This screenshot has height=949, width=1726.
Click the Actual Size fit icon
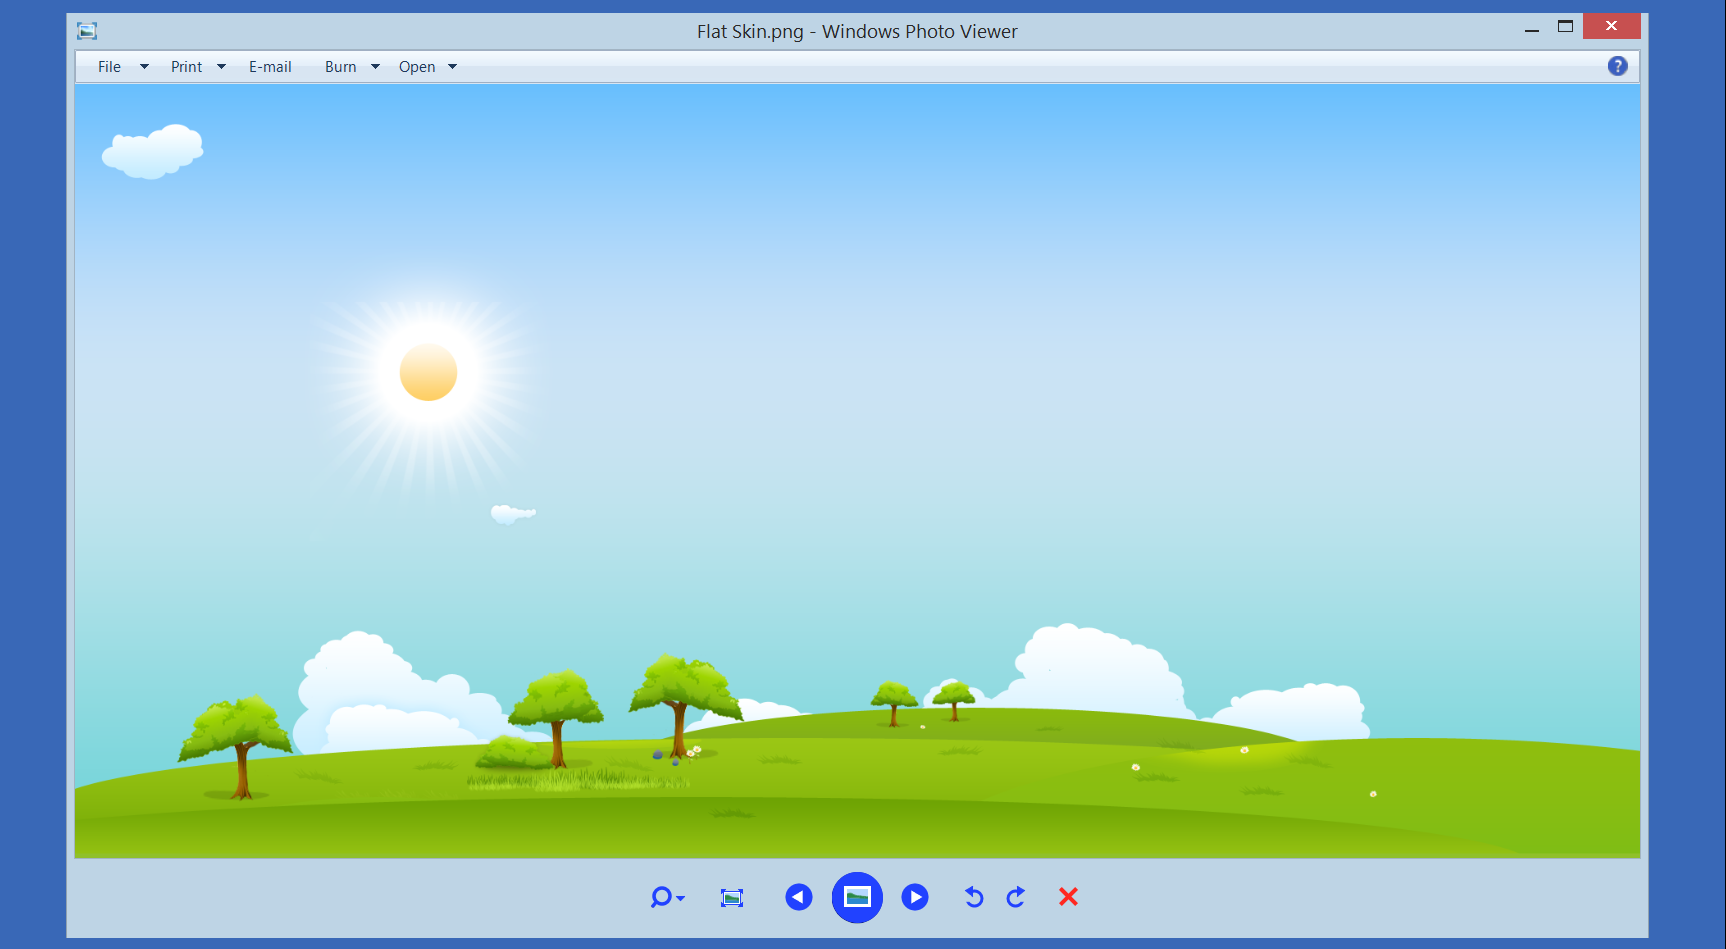(x=732, y=898)
